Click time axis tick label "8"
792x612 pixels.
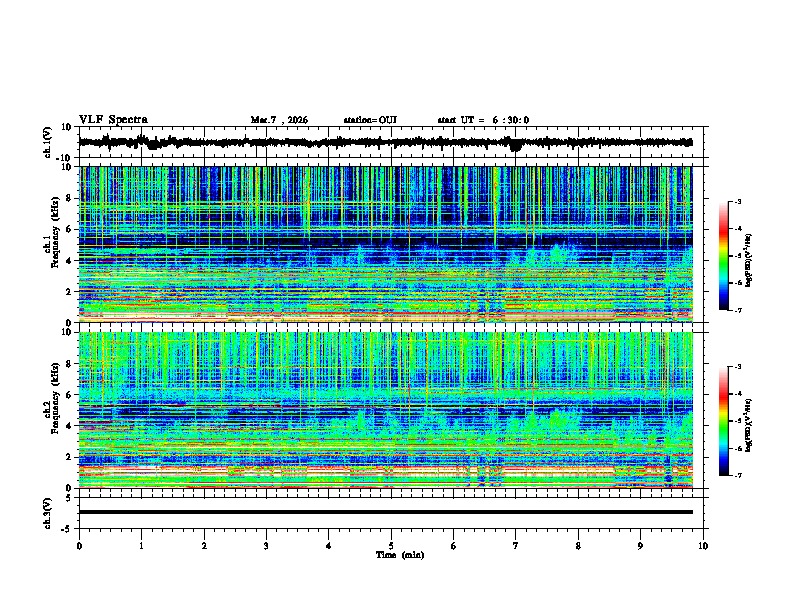coord(578,546)
